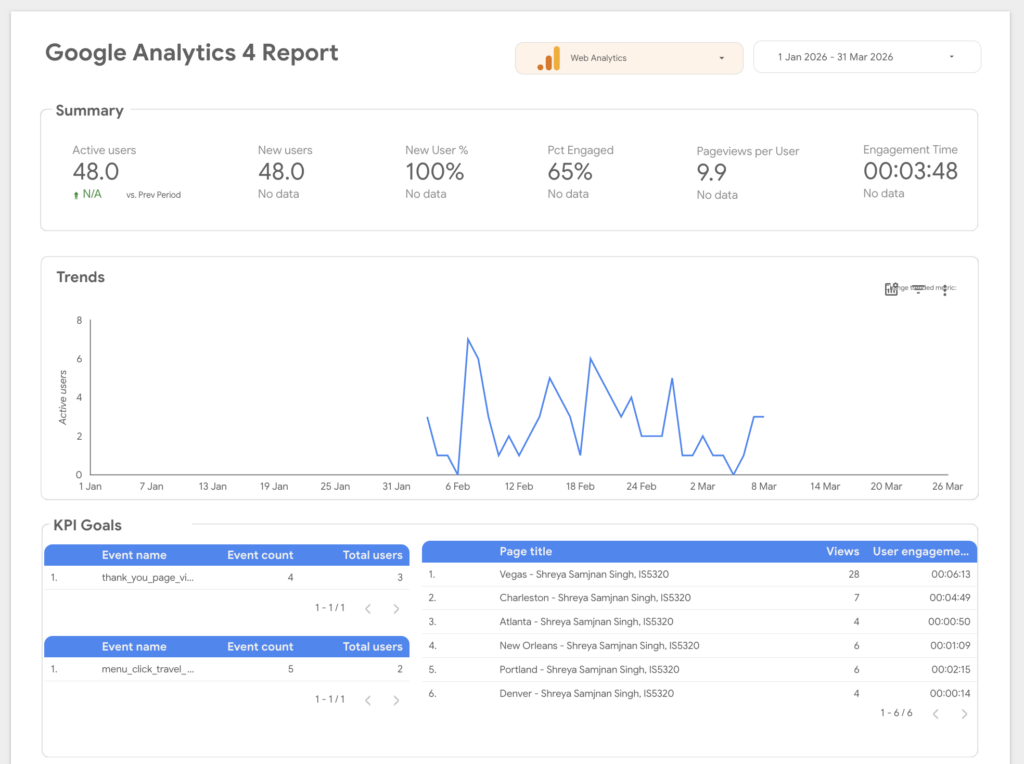This screenshot has height=764, width=1024.
Task: Click Page title column header
Action: pyautogui.click(x=525, y=551)
